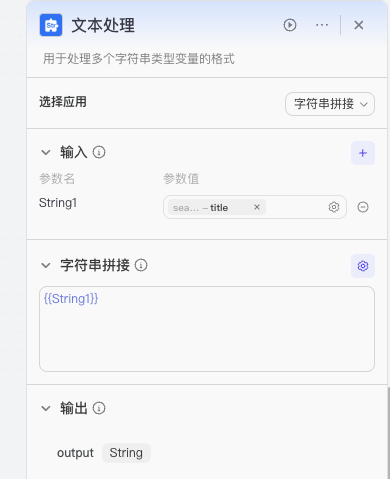Remove the sea... – title variable tag

[x=257, y=207]
